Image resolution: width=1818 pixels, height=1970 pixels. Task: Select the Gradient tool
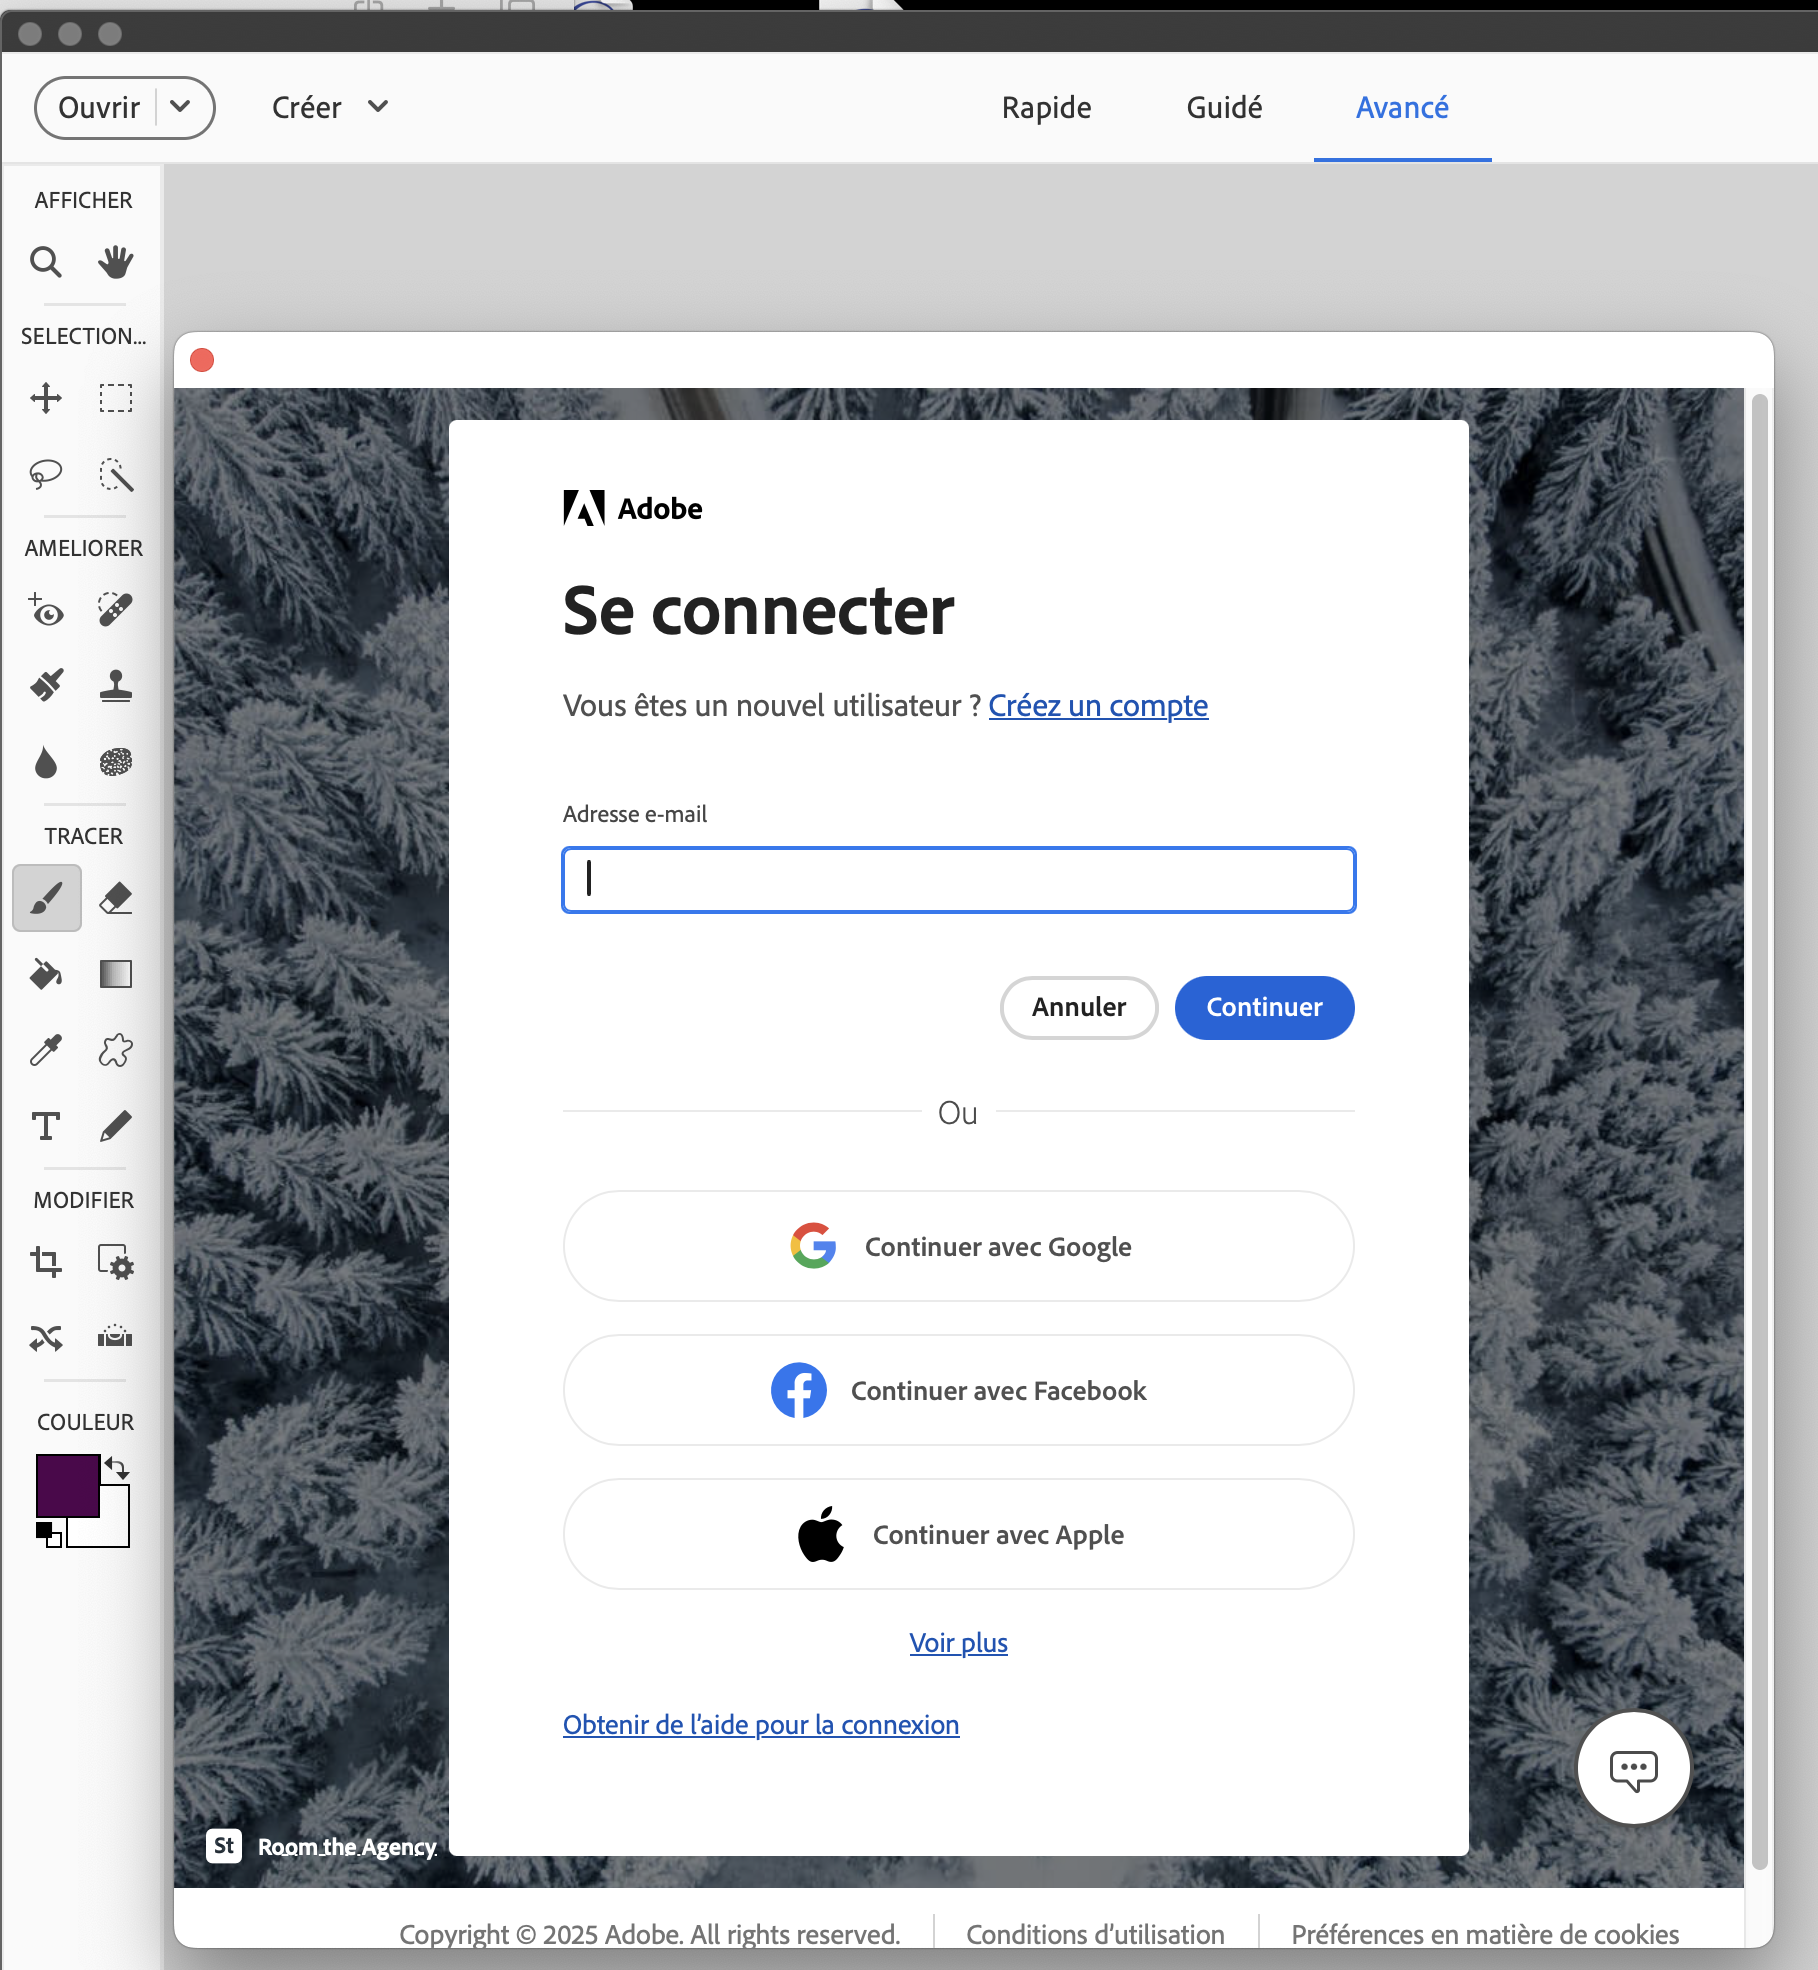pos(116,974)
